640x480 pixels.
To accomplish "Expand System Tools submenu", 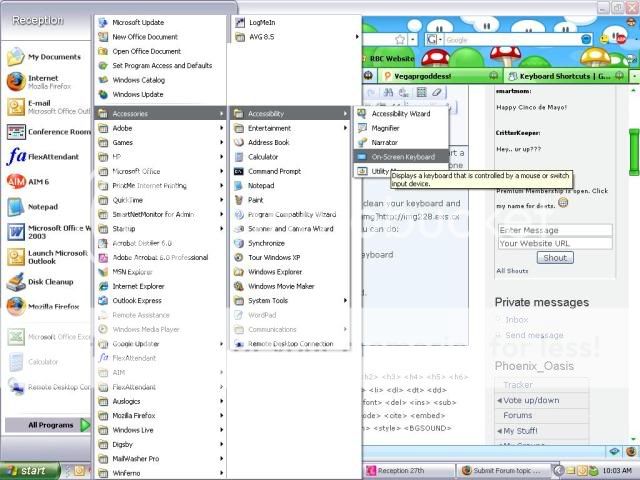I will [x=290, y=300].
